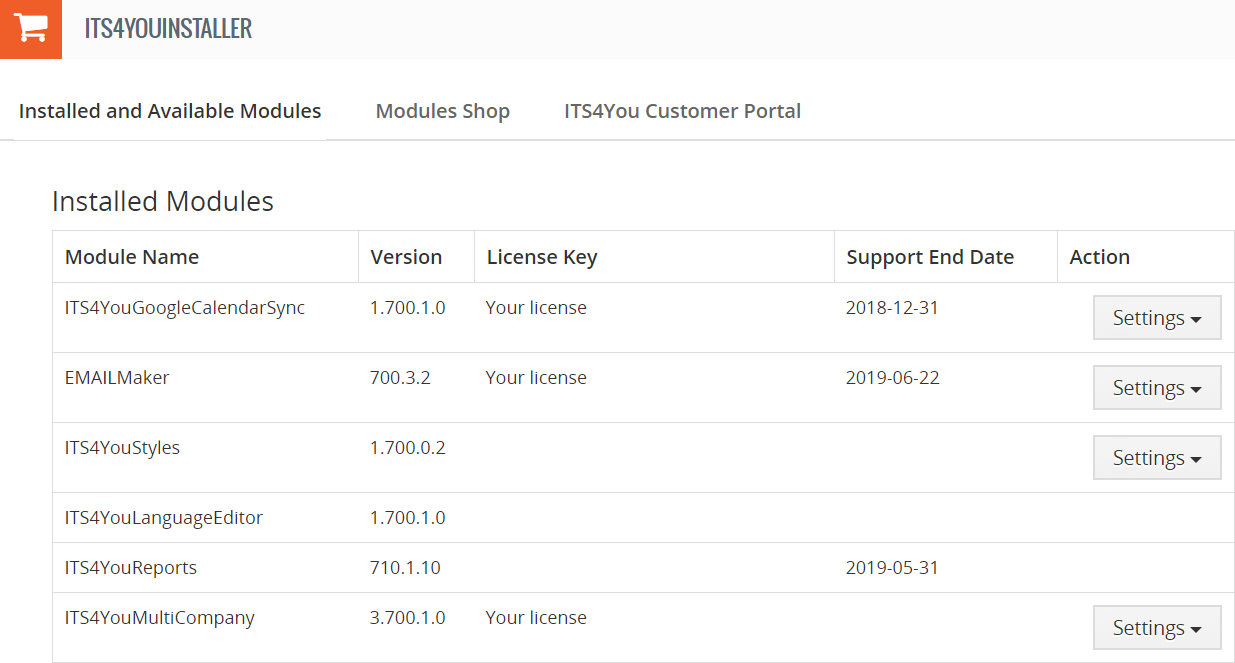Click the ITS4YouReports module name
This screenshot has height=663, width=1235.
coord(131,568)
